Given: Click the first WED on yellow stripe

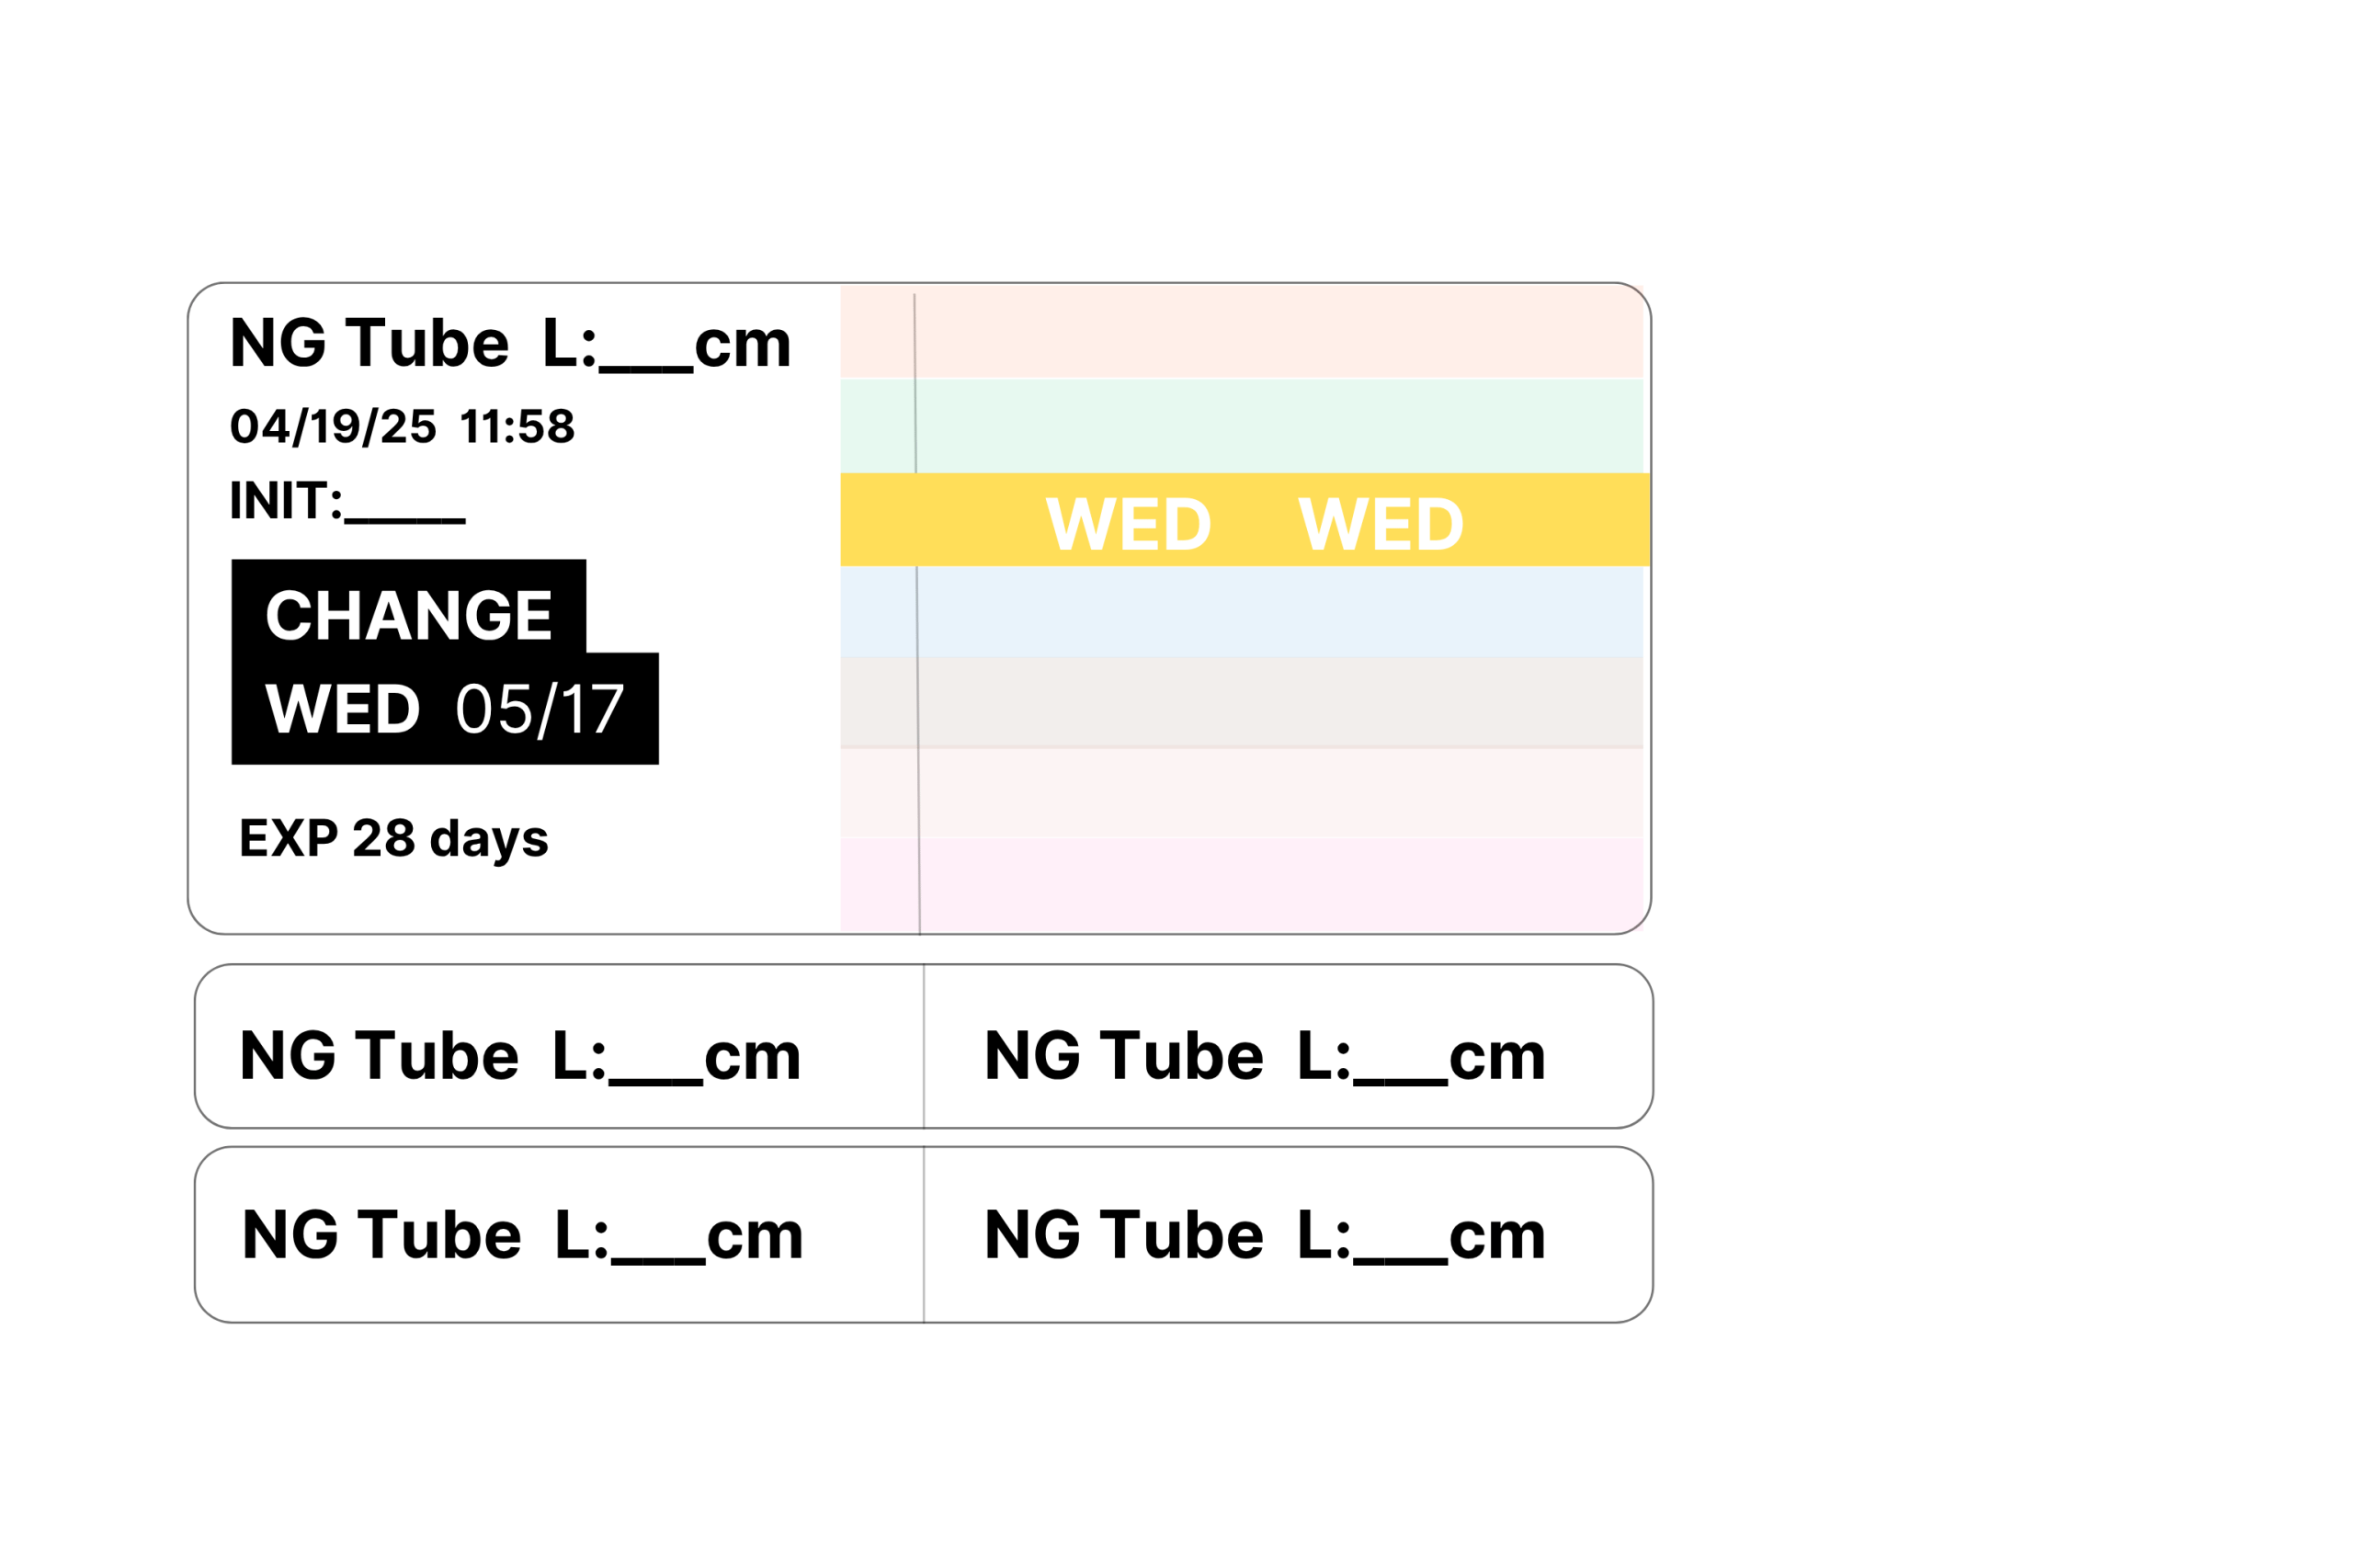Looking at the screenshot, I should 1128,524.
